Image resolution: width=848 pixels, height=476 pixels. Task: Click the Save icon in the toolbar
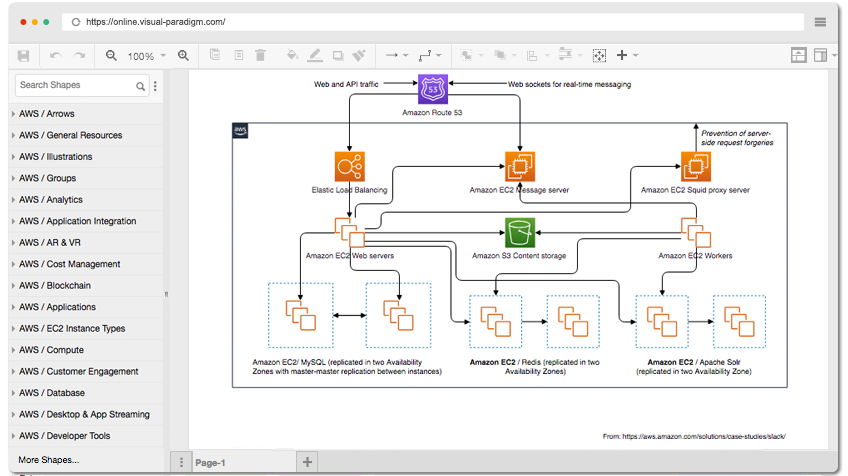23,56
